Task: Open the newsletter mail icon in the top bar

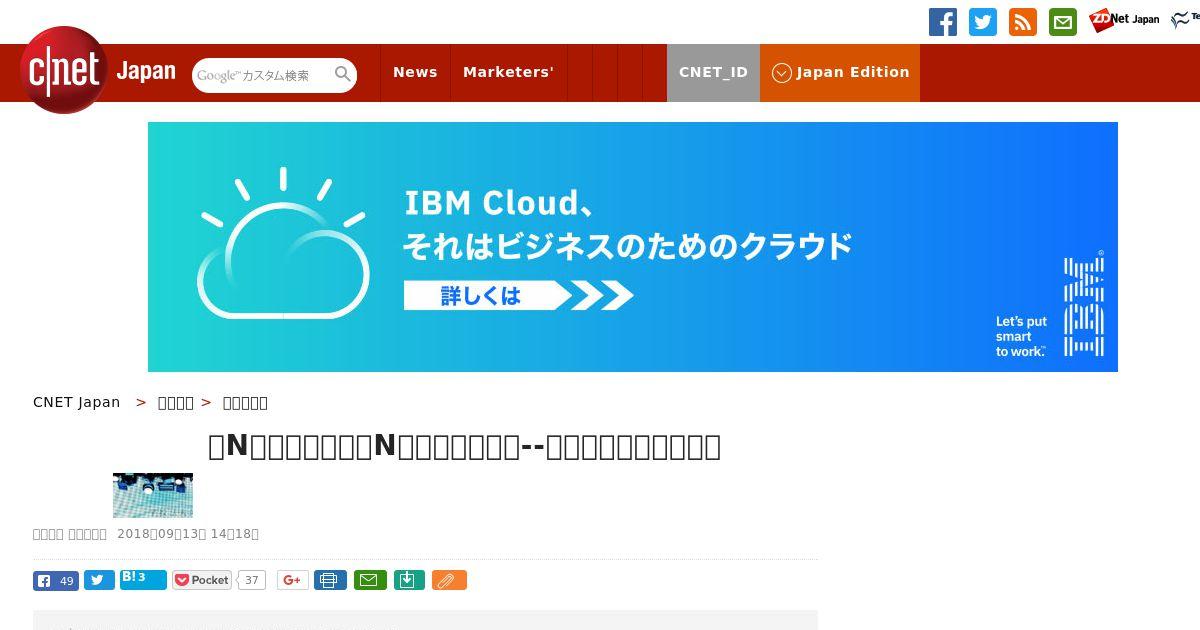Action: click(1063, 22)
